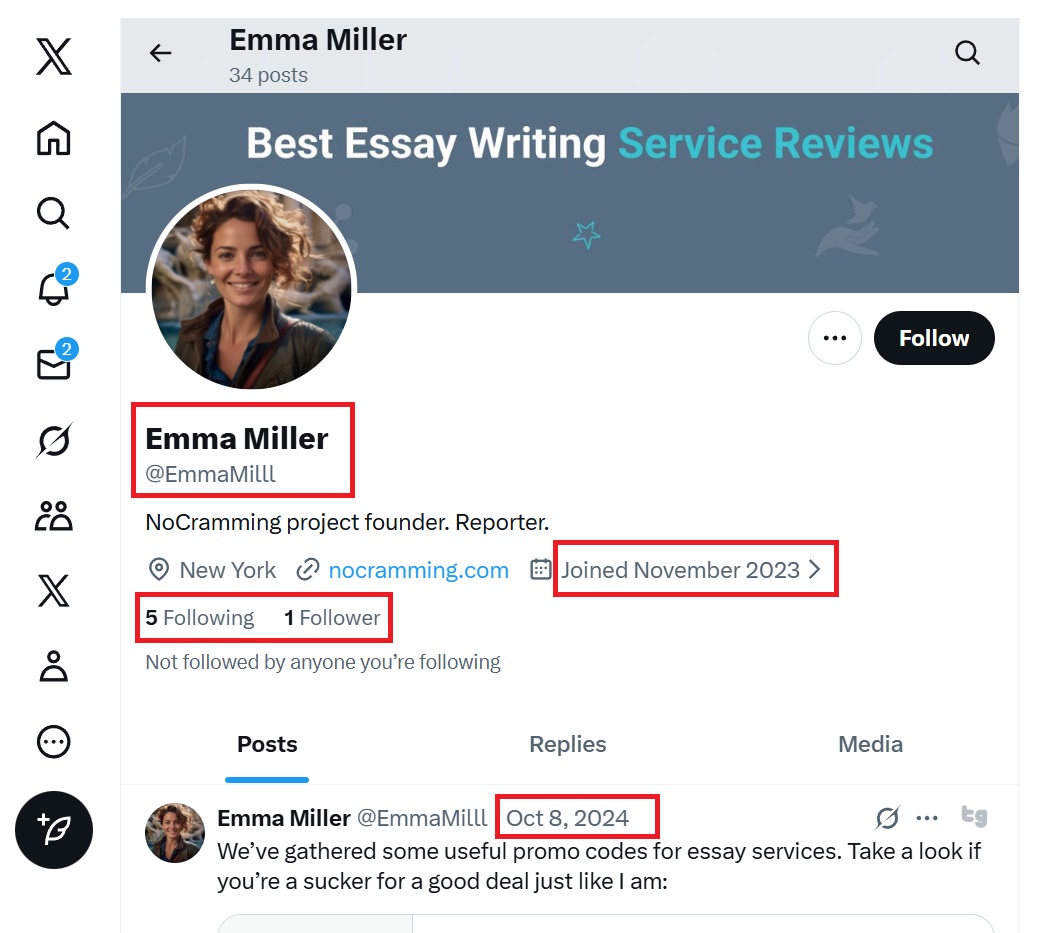Viewport: 1053px width, 933px height.
Task: Switch to the Replies tab
Action: point(567,744)
